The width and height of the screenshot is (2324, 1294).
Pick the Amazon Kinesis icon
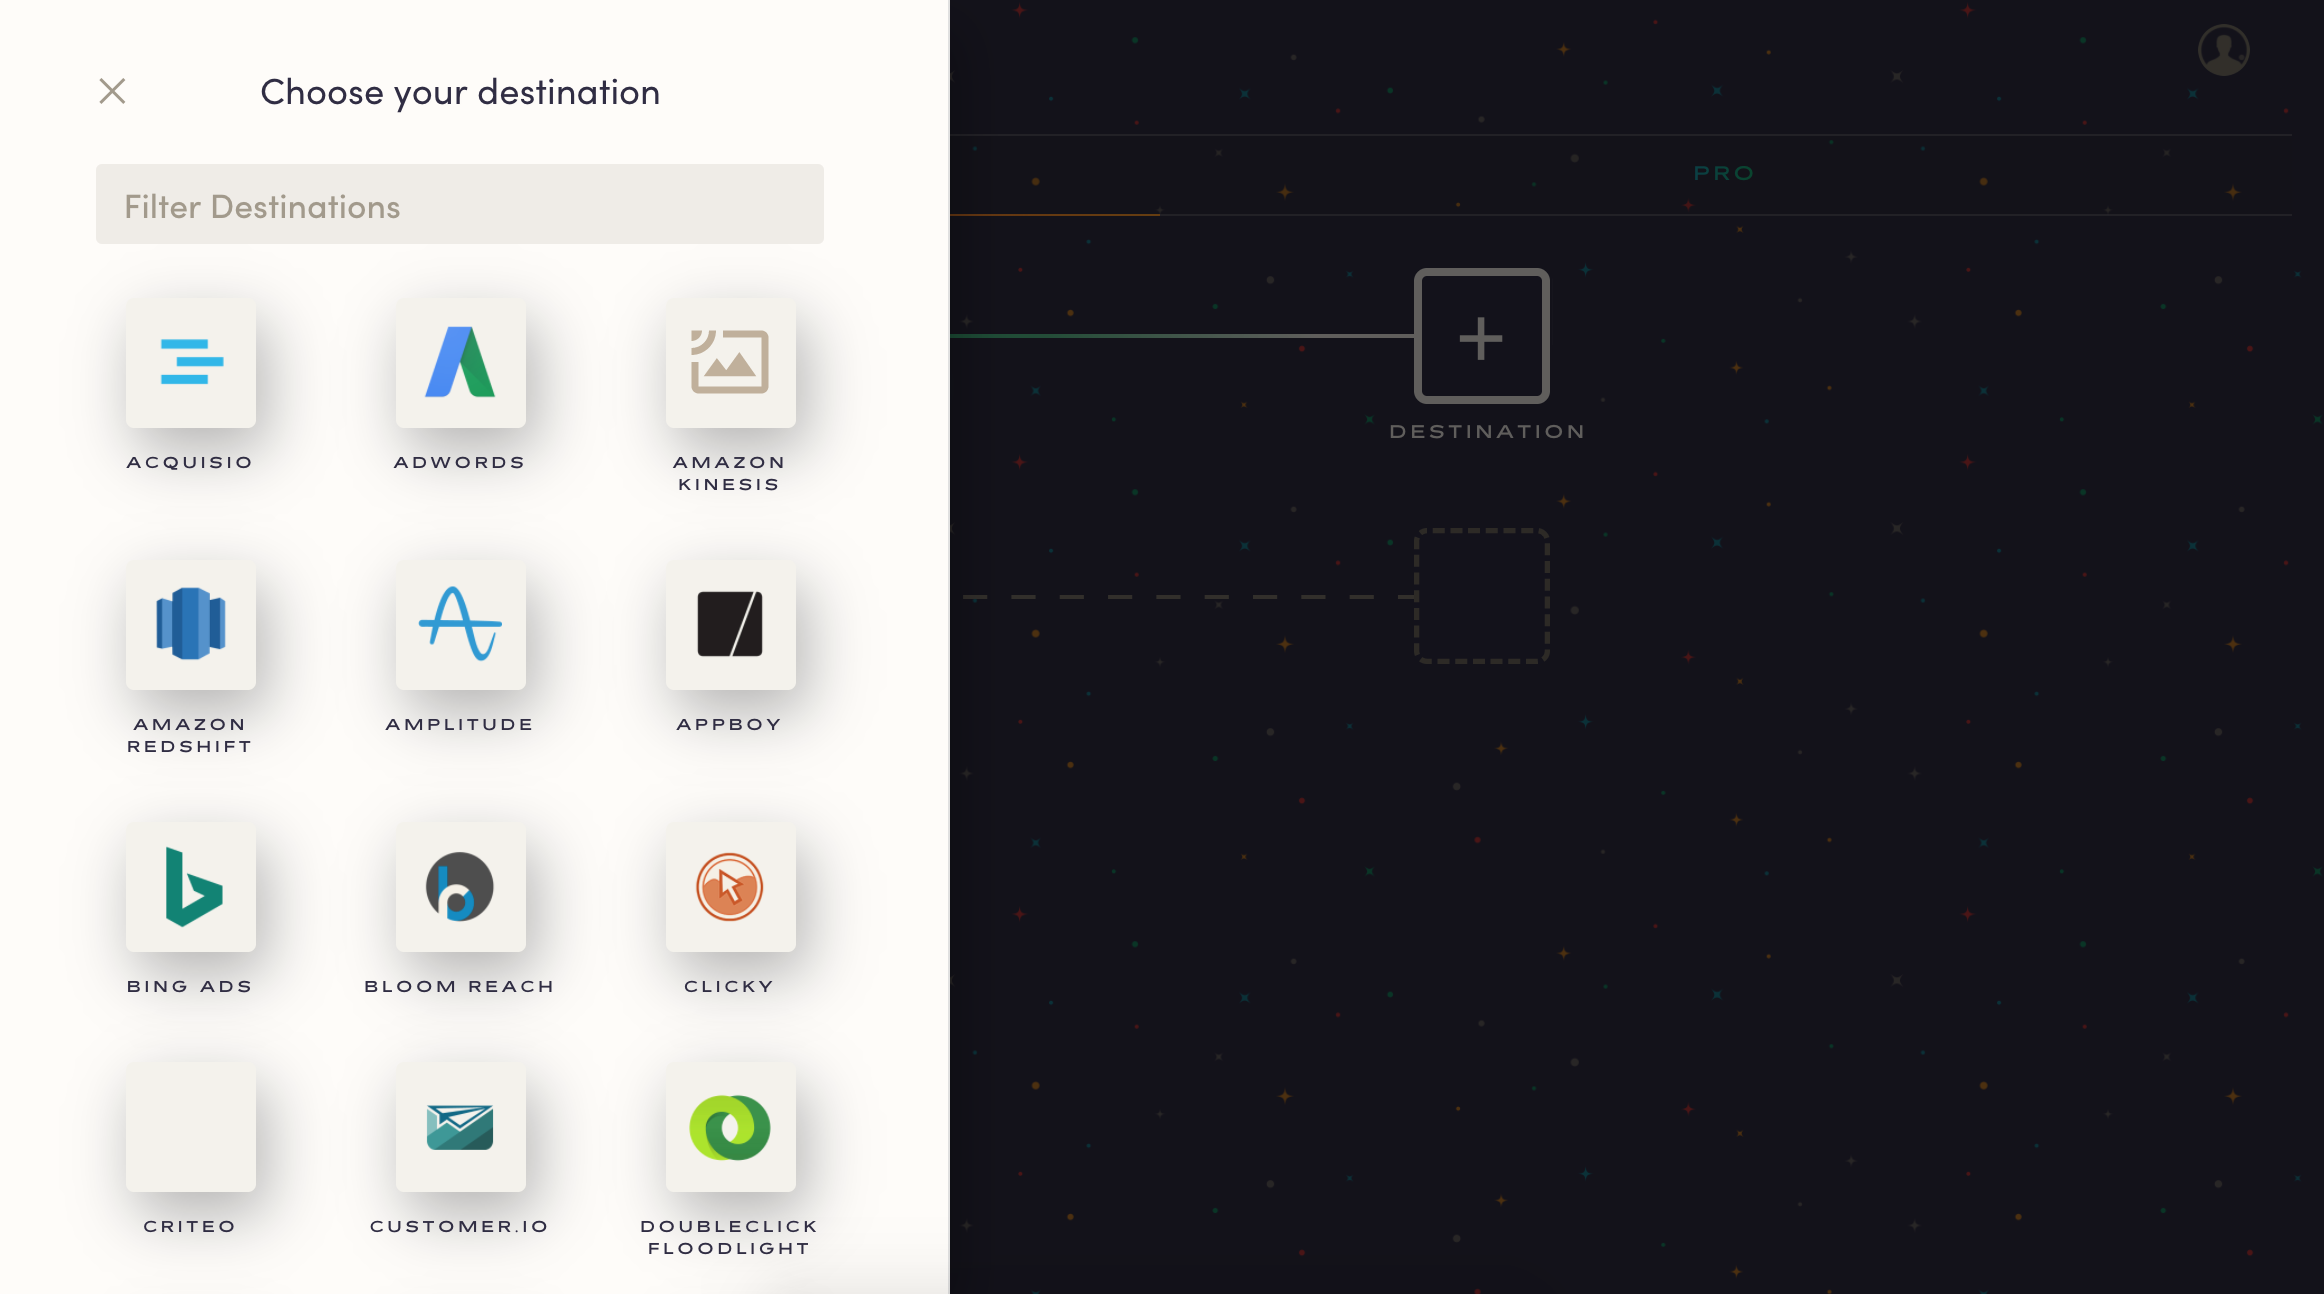731,363
